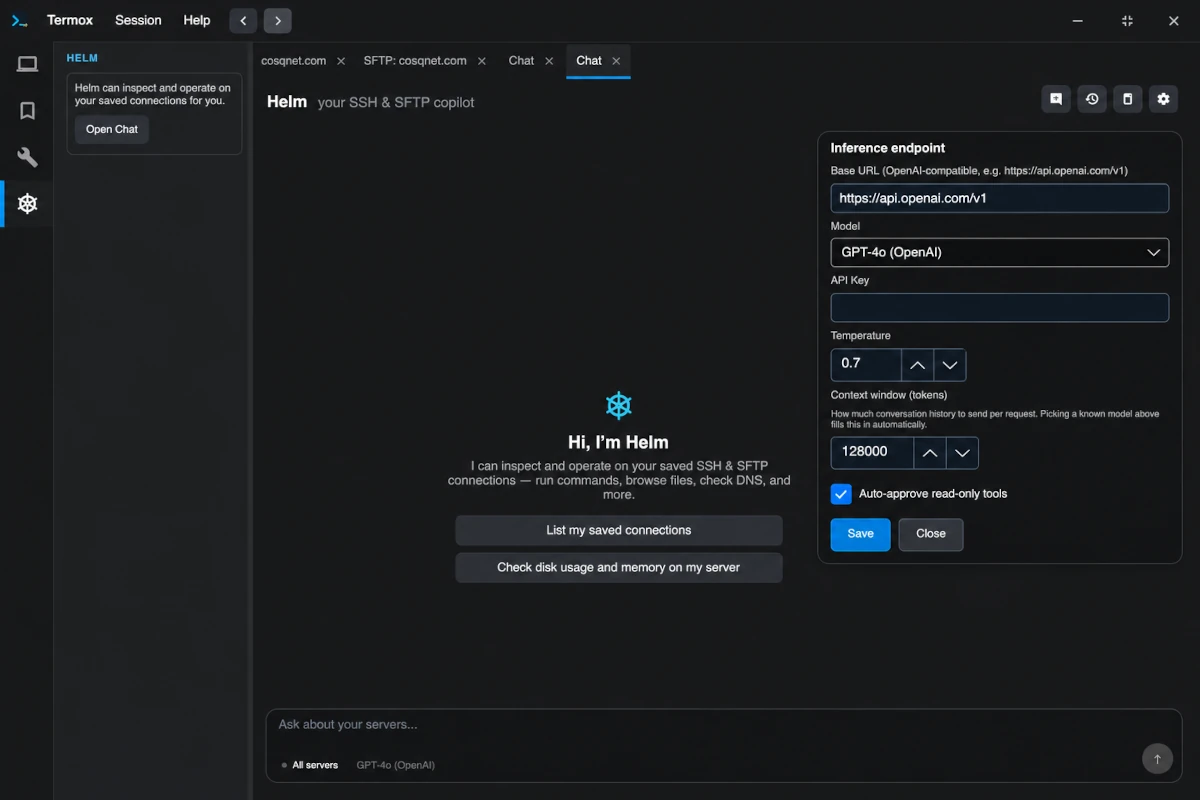Click Check disk usage and memory suggestion
1200x800 pixels.
619,567
